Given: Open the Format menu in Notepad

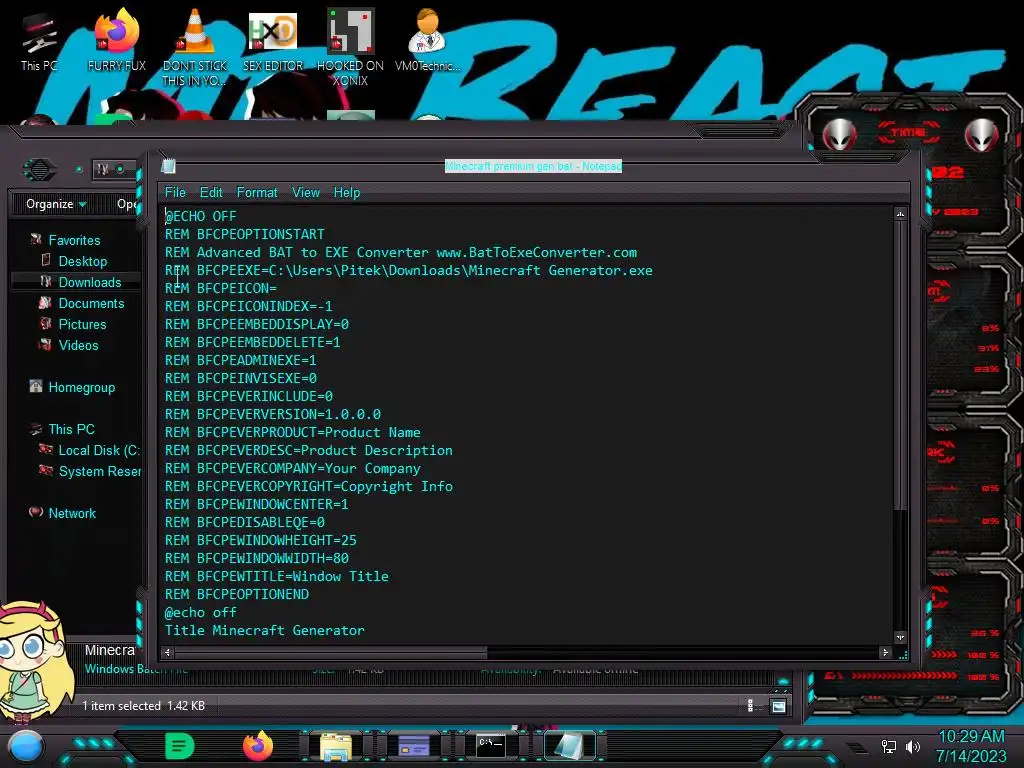Looking at the screenshot, I should (x=257, y=193).
